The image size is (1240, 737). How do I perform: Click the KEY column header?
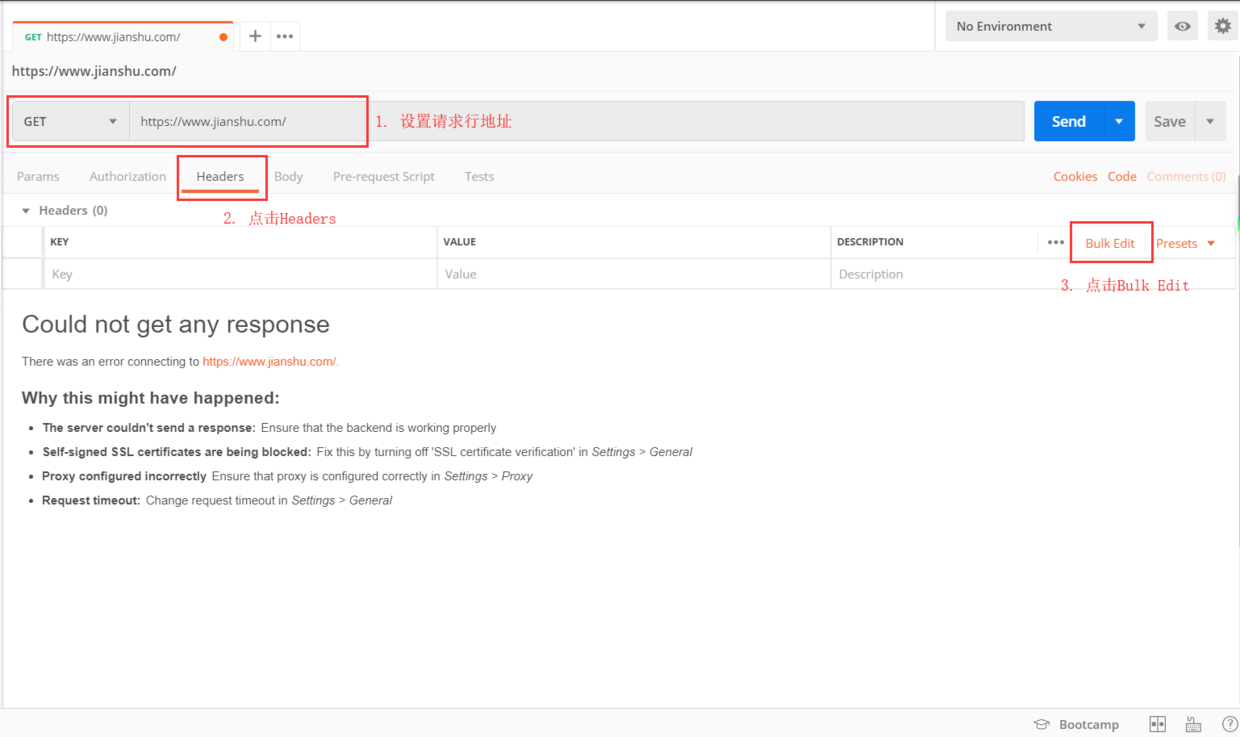59,242
